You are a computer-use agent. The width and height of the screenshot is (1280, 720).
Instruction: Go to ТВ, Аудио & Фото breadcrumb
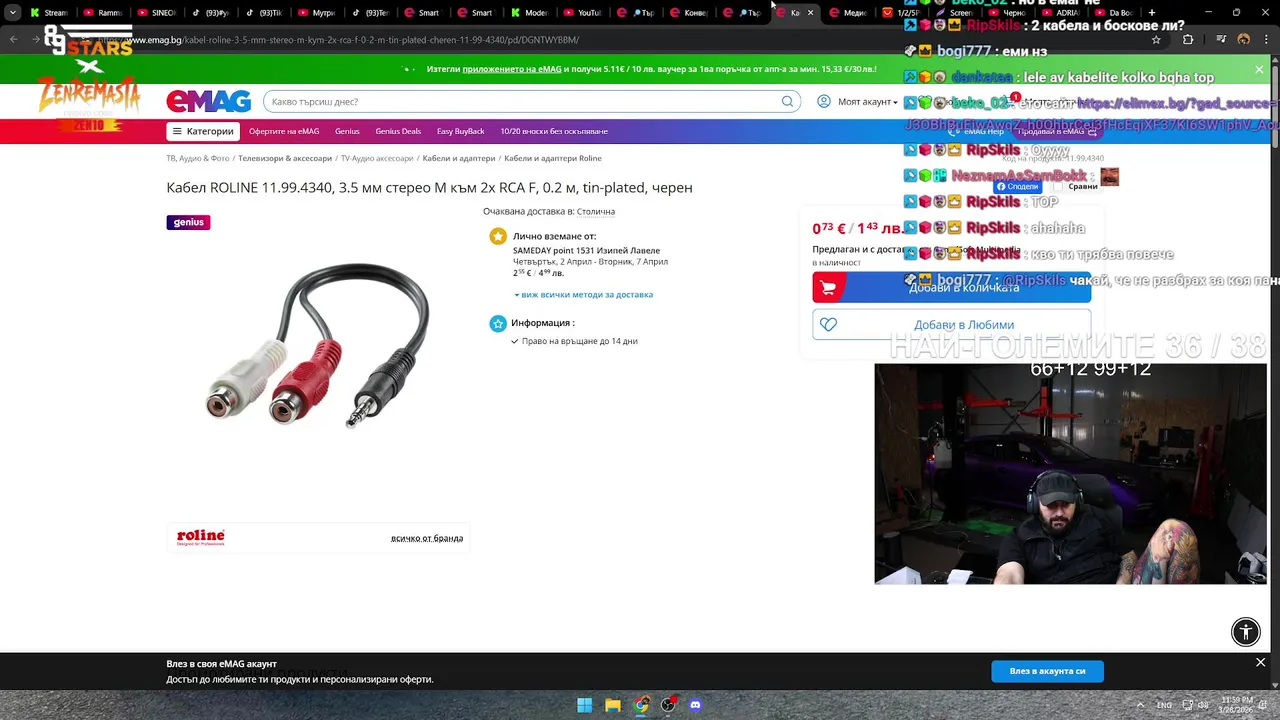pyautogui.click(x=198, y=158)
